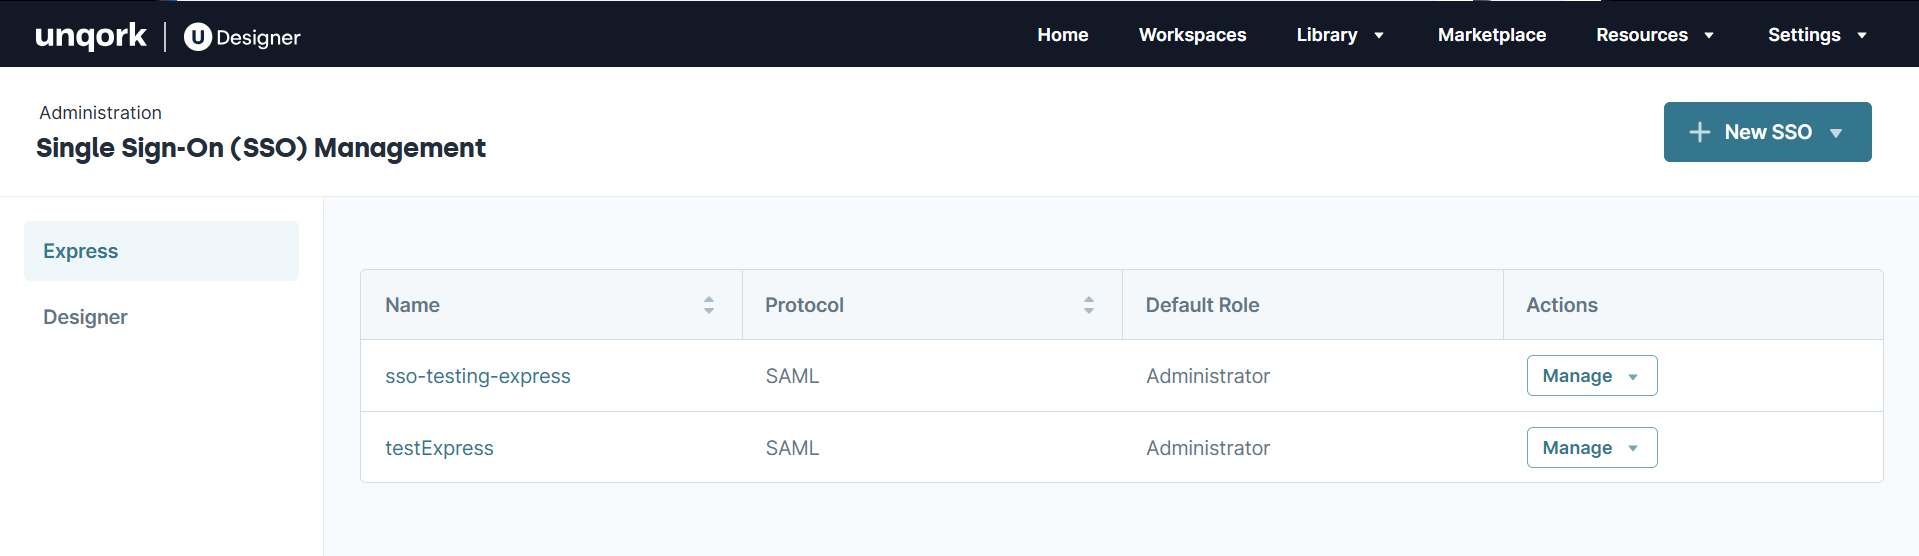Click Administrator in the testExpress row

(x=1208, y=448)
